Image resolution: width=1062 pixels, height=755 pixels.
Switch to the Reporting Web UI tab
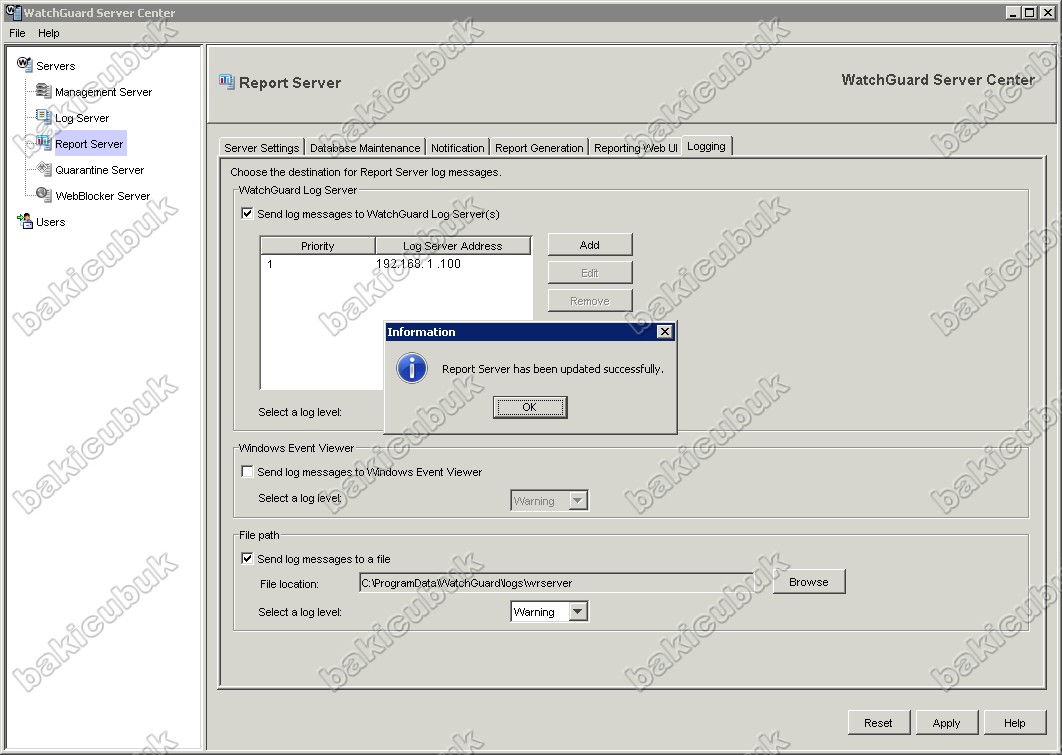pos(635,148)
